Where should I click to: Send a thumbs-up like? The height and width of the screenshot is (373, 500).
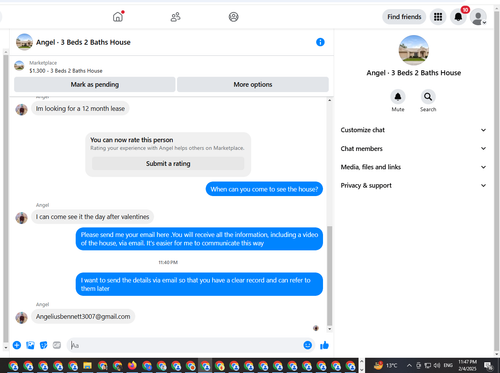point(324,345)
